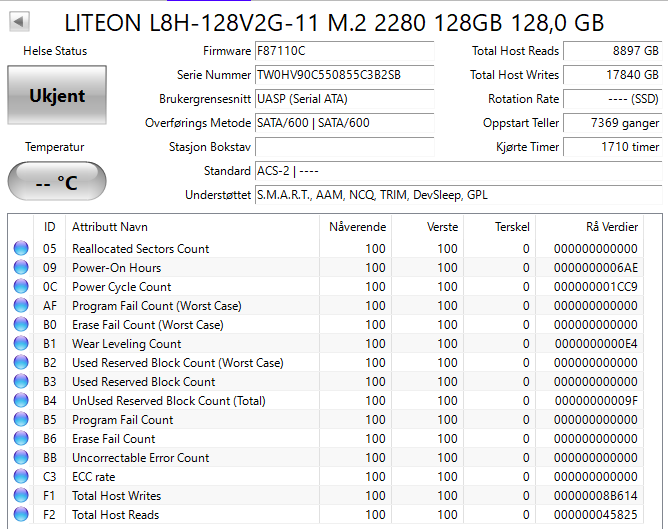Select UnUsed Reserved Block Count (Total) text

point(169,401)
